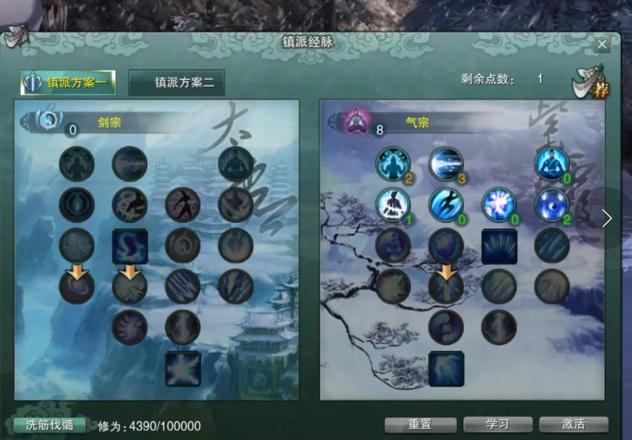Viewport: 632px width, 440px height.
Task: Select the blue energy burst skill icon
Action: 499,205
